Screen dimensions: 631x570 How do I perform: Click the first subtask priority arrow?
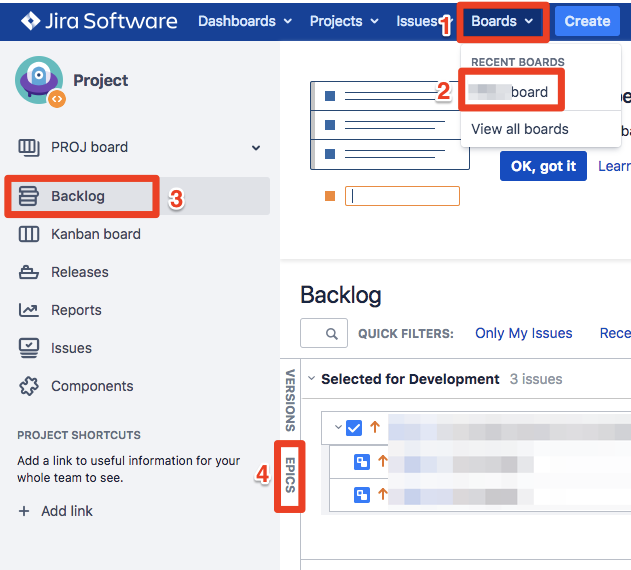point(382,461)
